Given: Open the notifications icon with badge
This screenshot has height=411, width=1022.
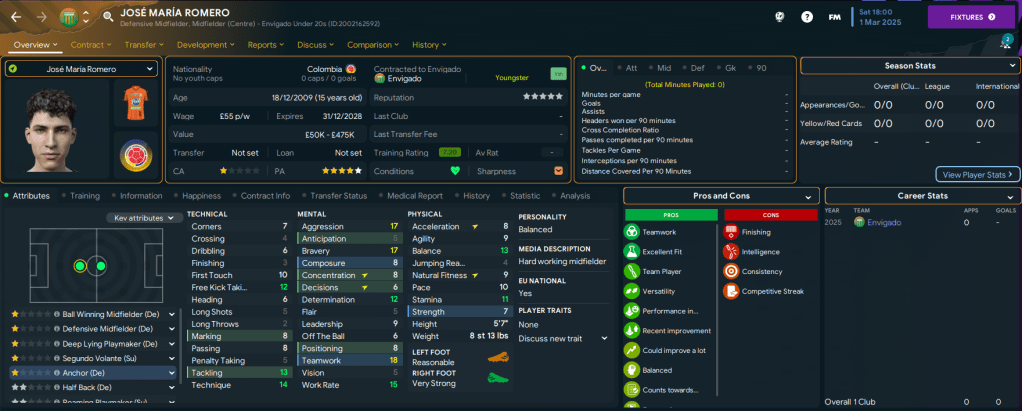Looking at the screenshot, I should point(1005,43).
